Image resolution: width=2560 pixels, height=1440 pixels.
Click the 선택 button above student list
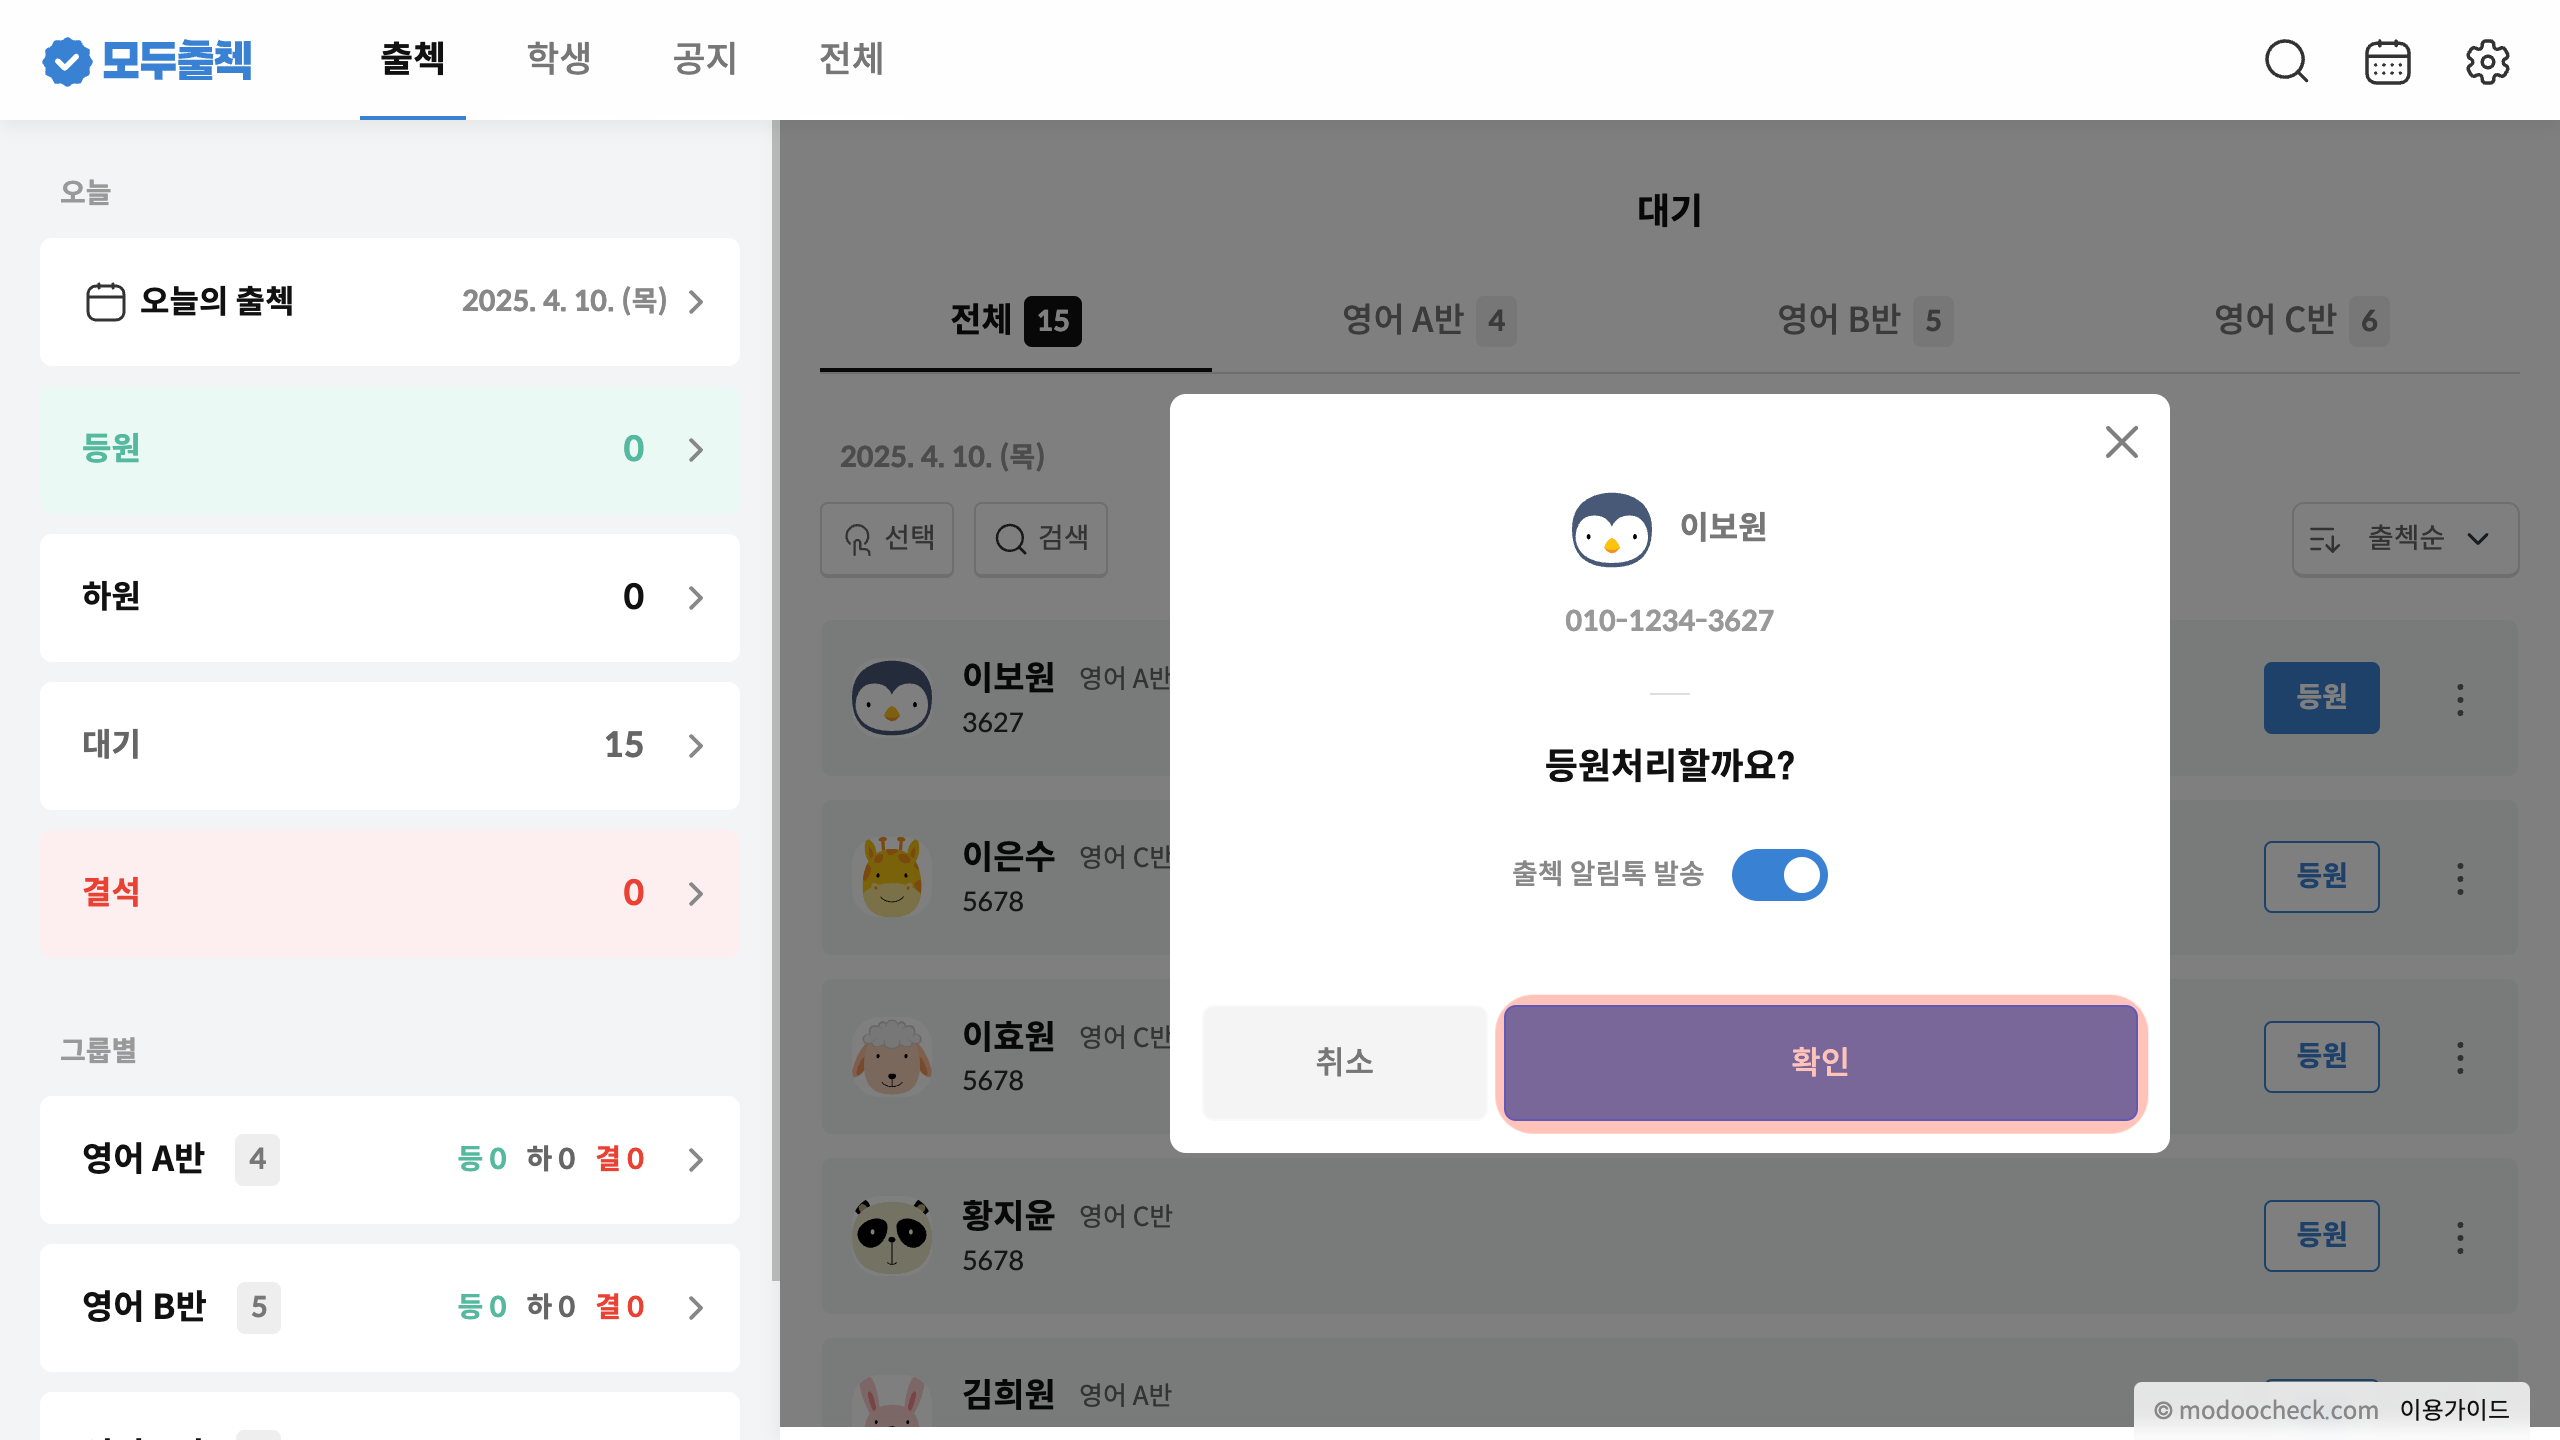[x=887, y=539]
